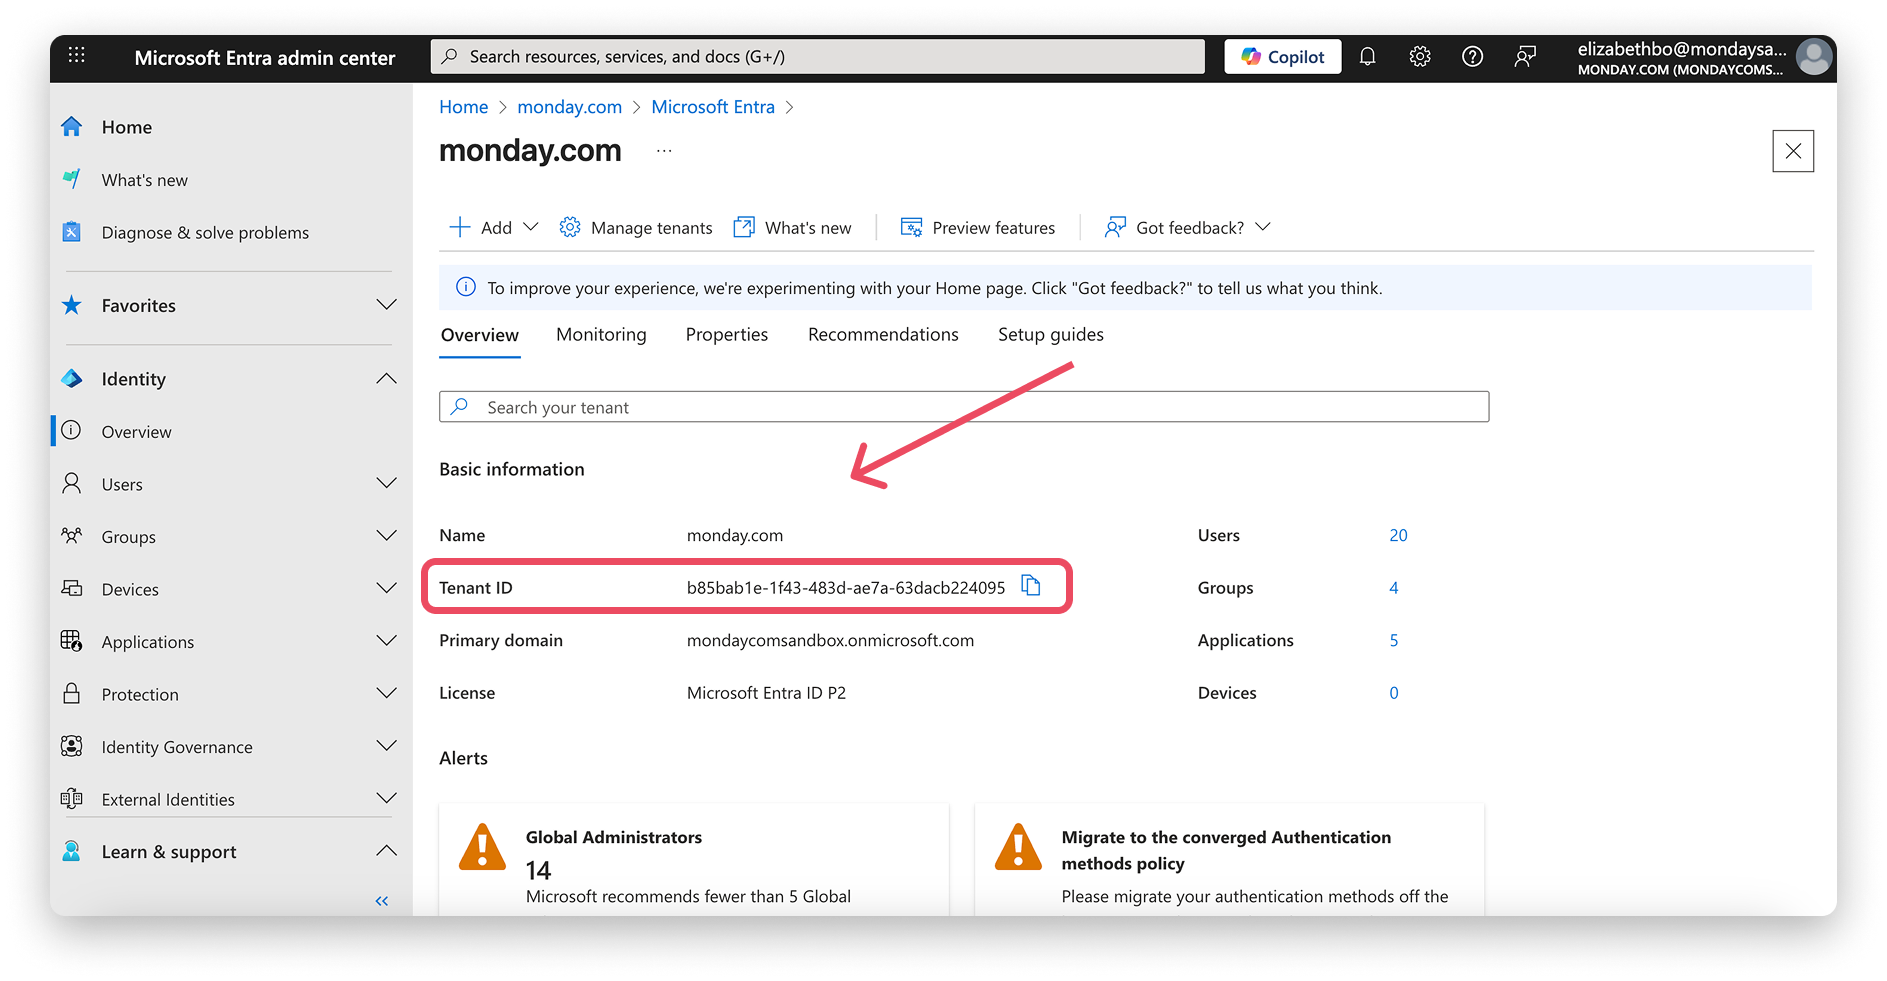Click the Home icon in sidebar

click(x=72, y=127)
